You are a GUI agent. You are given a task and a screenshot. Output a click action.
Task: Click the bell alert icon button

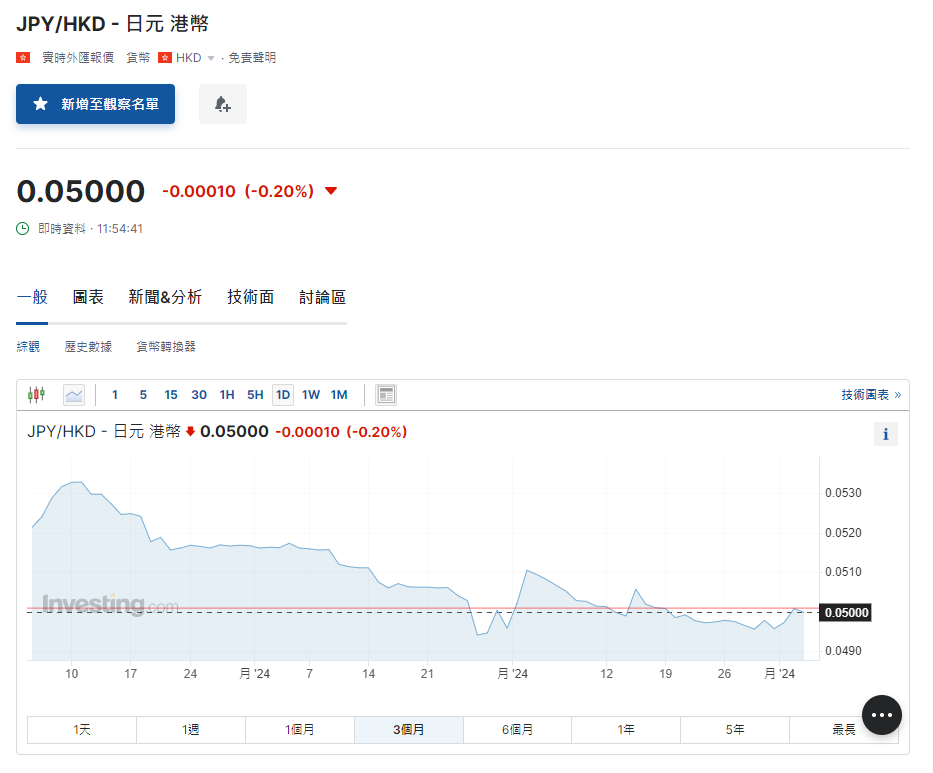pyautogui.click(x=222, y=104)
